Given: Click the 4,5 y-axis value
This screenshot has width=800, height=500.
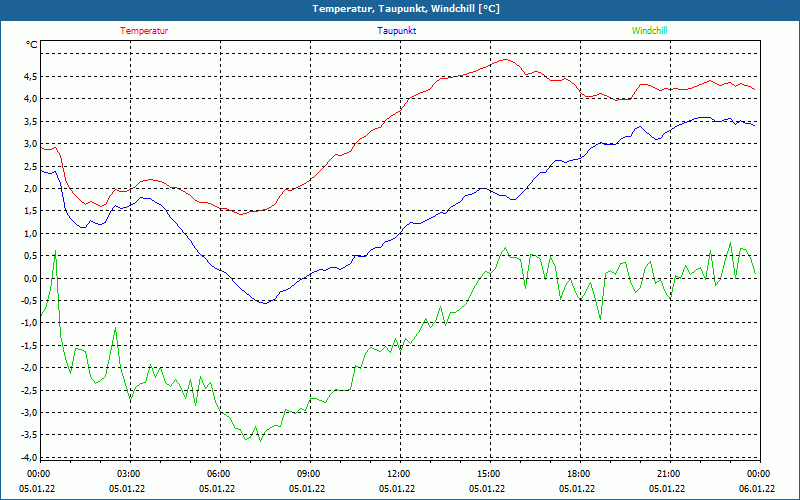Looking at the screenshot, I should [x=30, y=77].
